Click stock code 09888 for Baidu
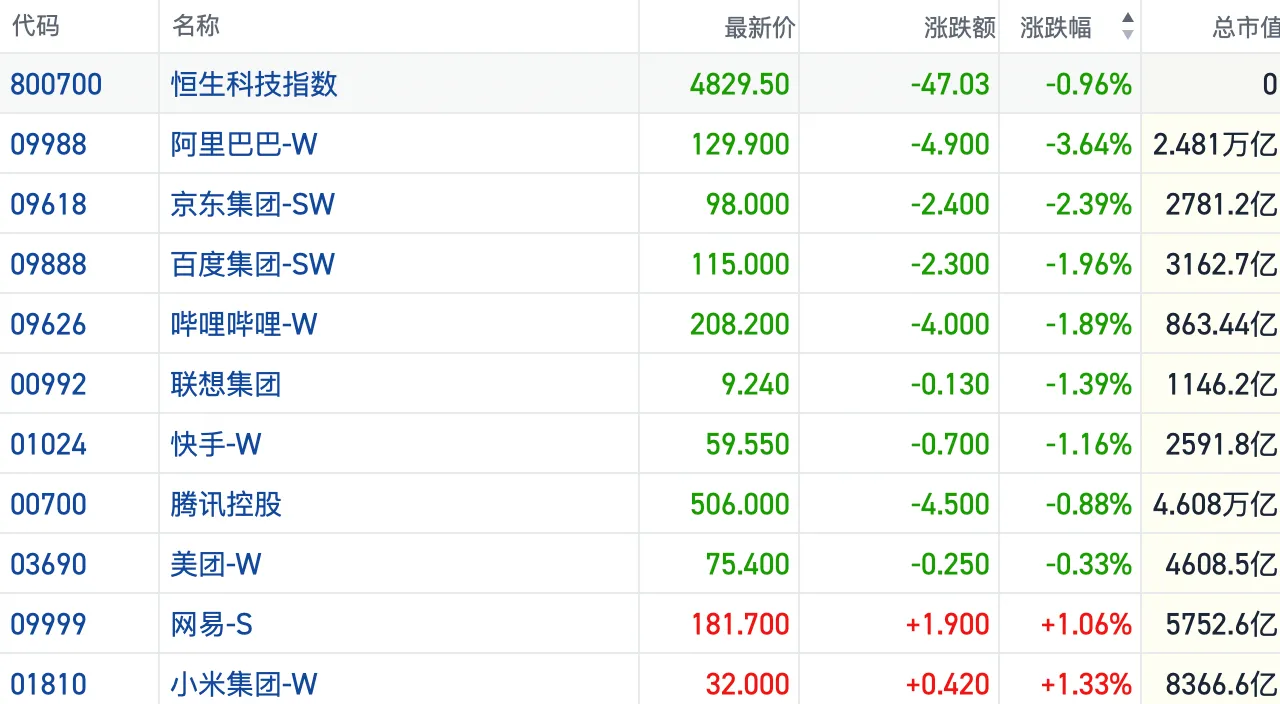Screen dimensions: 1280x704 [48, 264]
